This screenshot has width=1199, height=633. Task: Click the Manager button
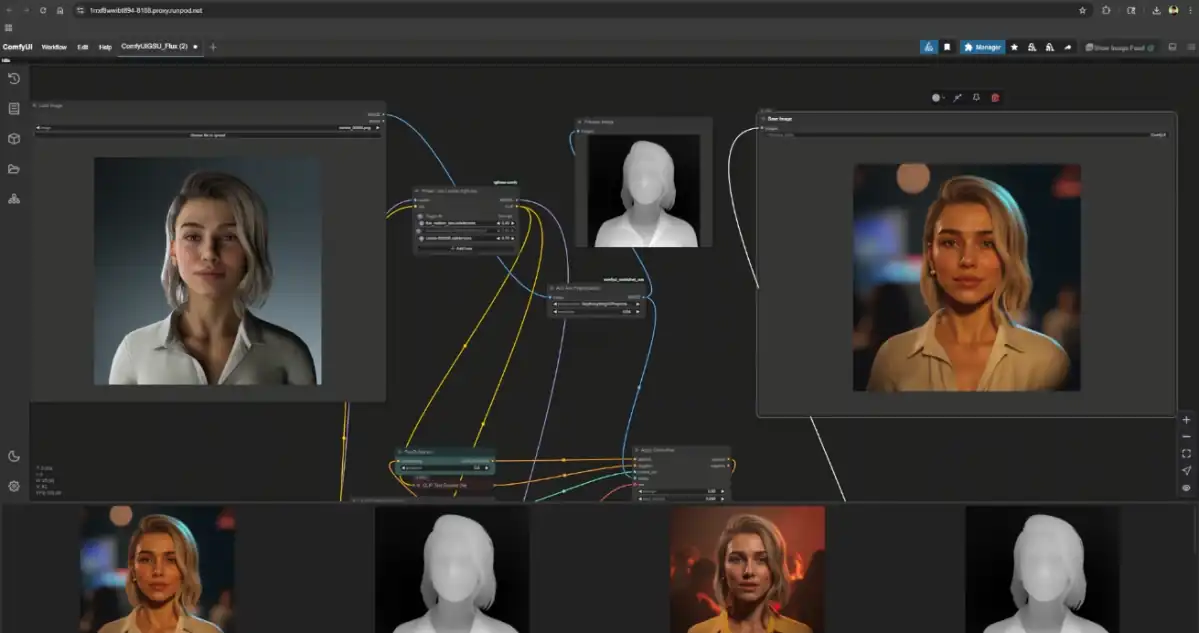click(x=982, y=47)
